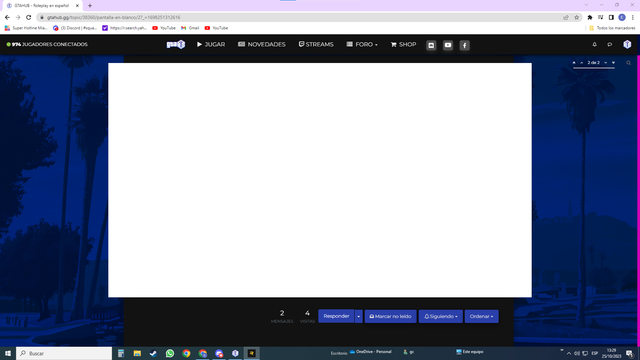Click the '2 de 2' post indicator
Image resolution: width=640 pixels, height=360 pixels.
point(593,63)
